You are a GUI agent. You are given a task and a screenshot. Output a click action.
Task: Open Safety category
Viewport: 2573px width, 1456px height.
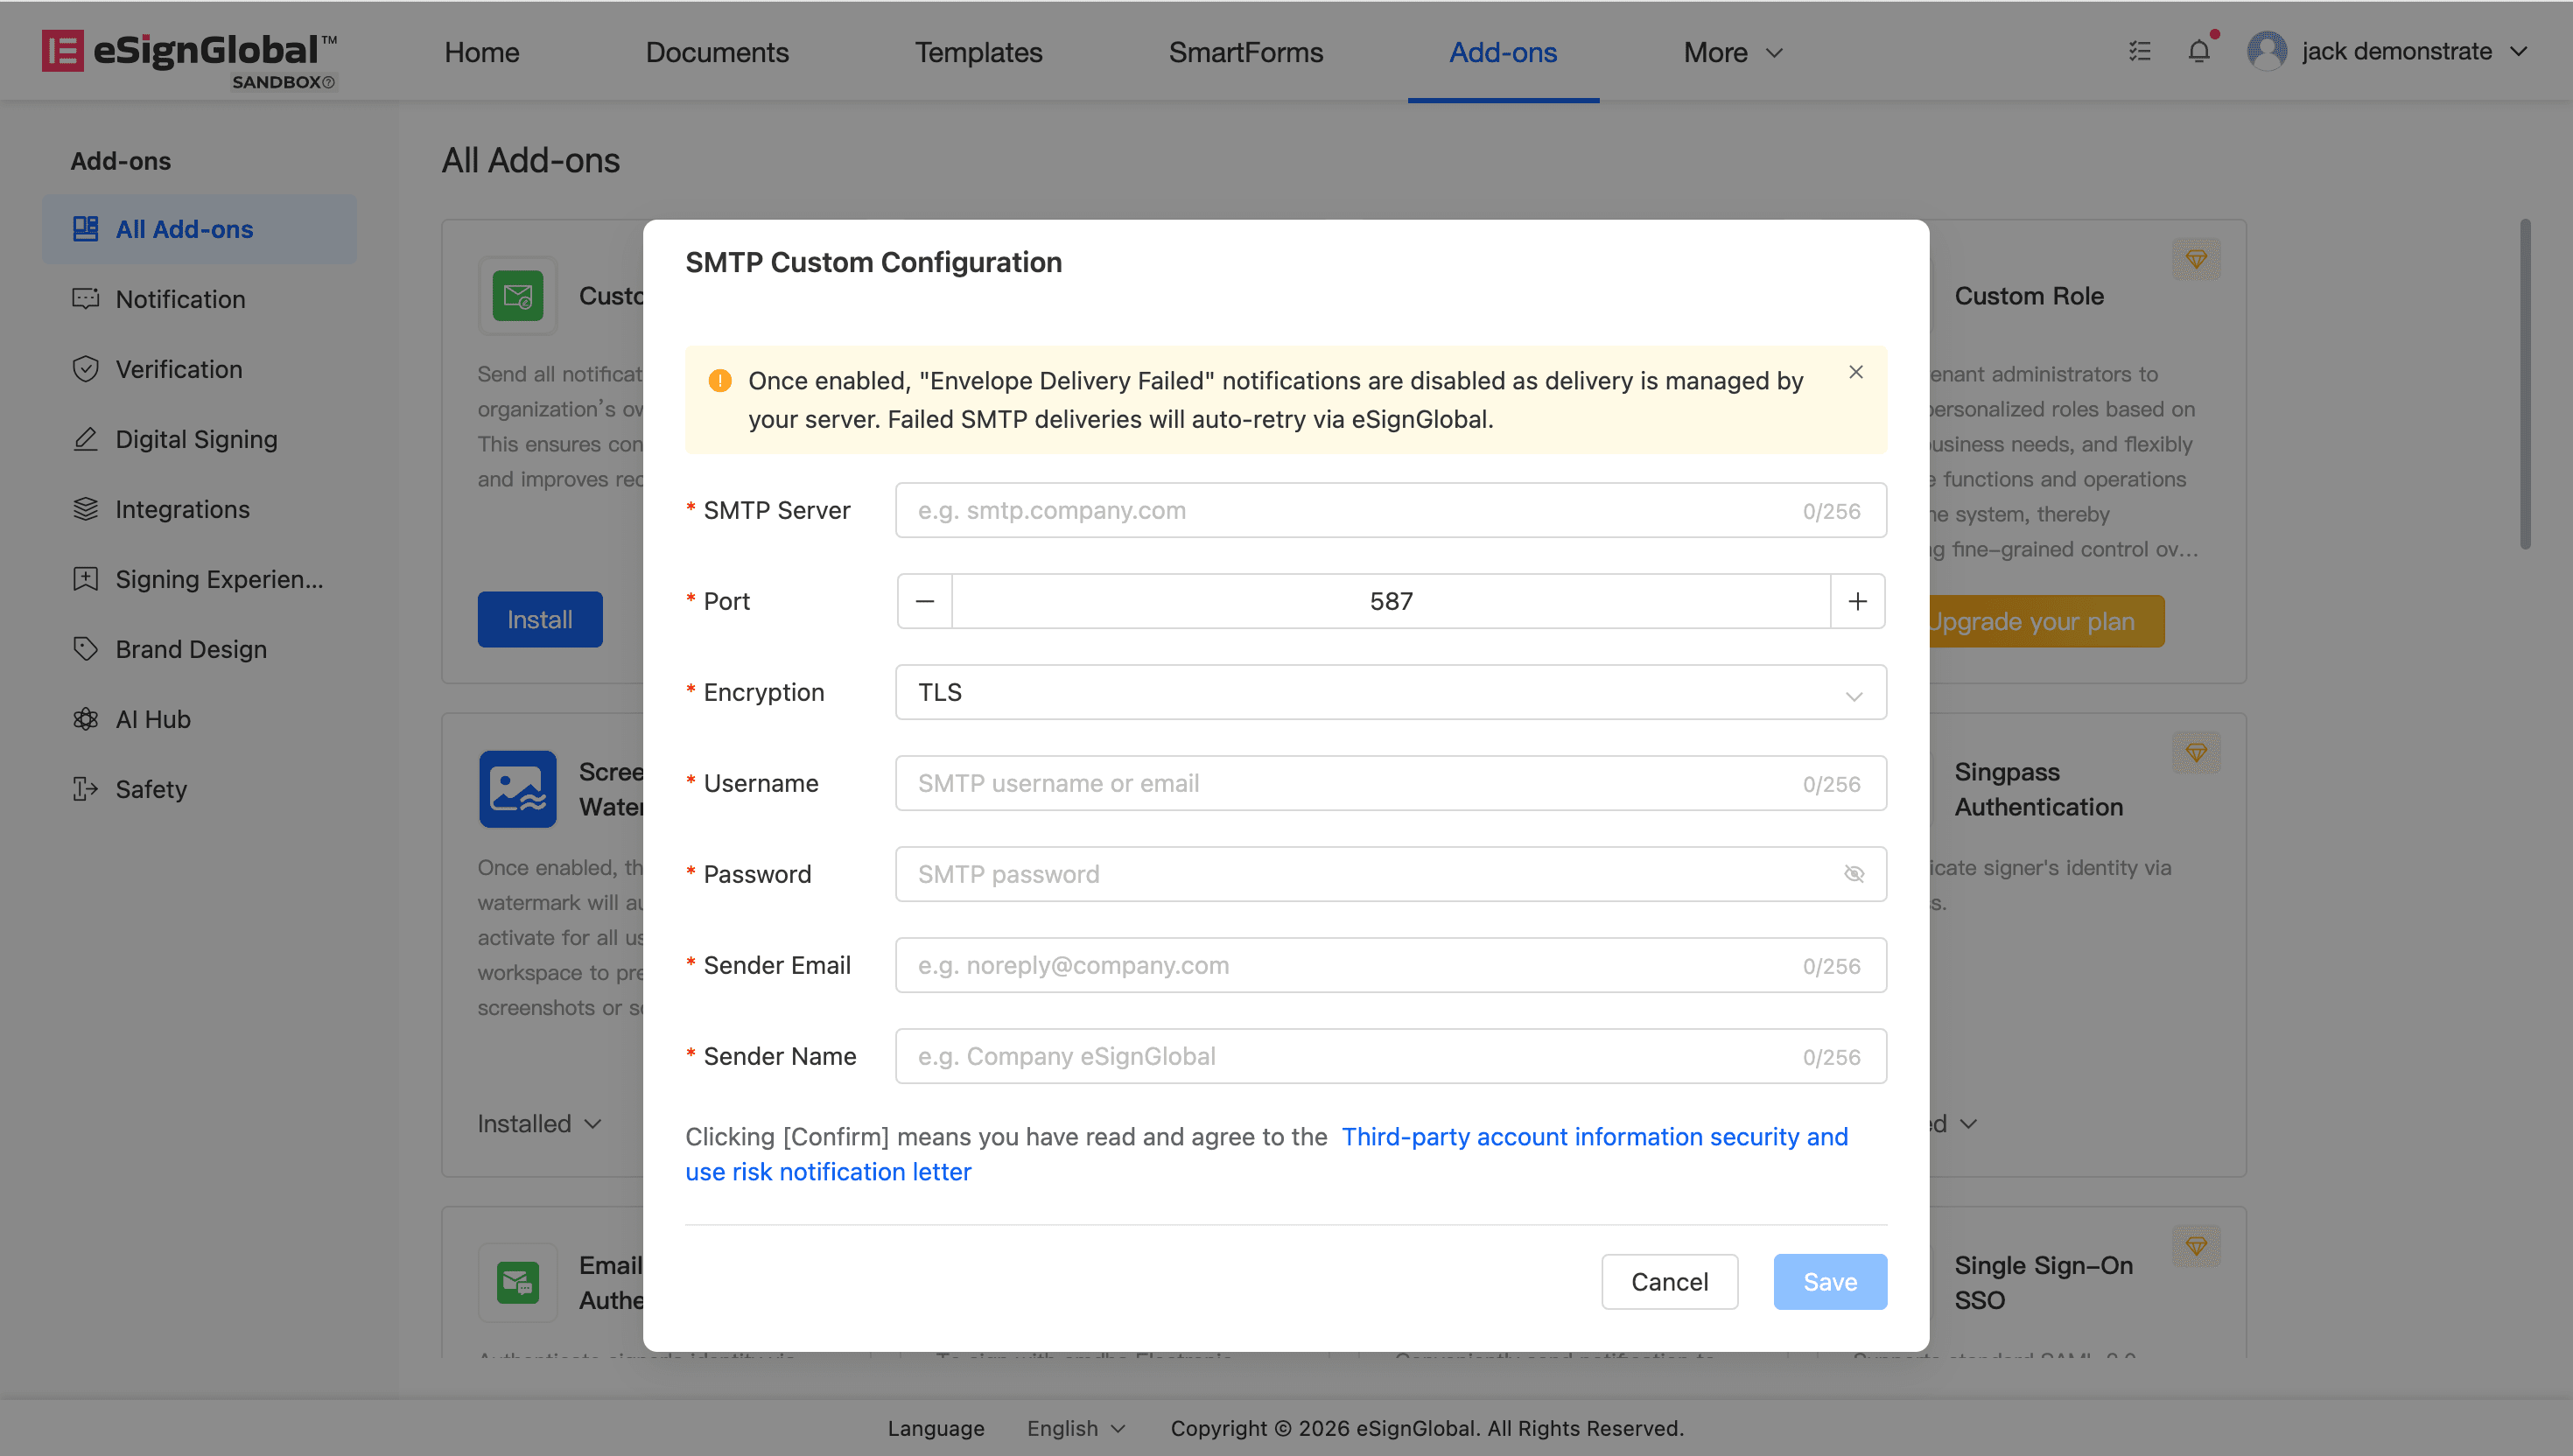[199, 789]
